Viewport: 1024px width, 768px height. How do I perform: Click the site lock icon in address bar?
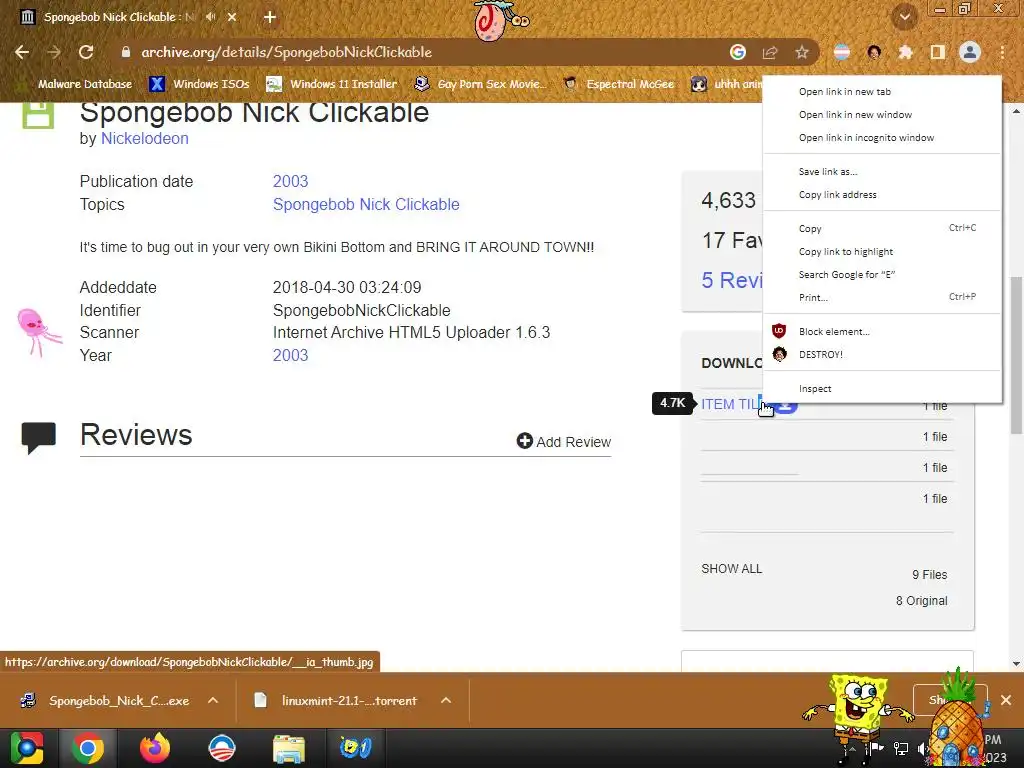tap(126, 52)
